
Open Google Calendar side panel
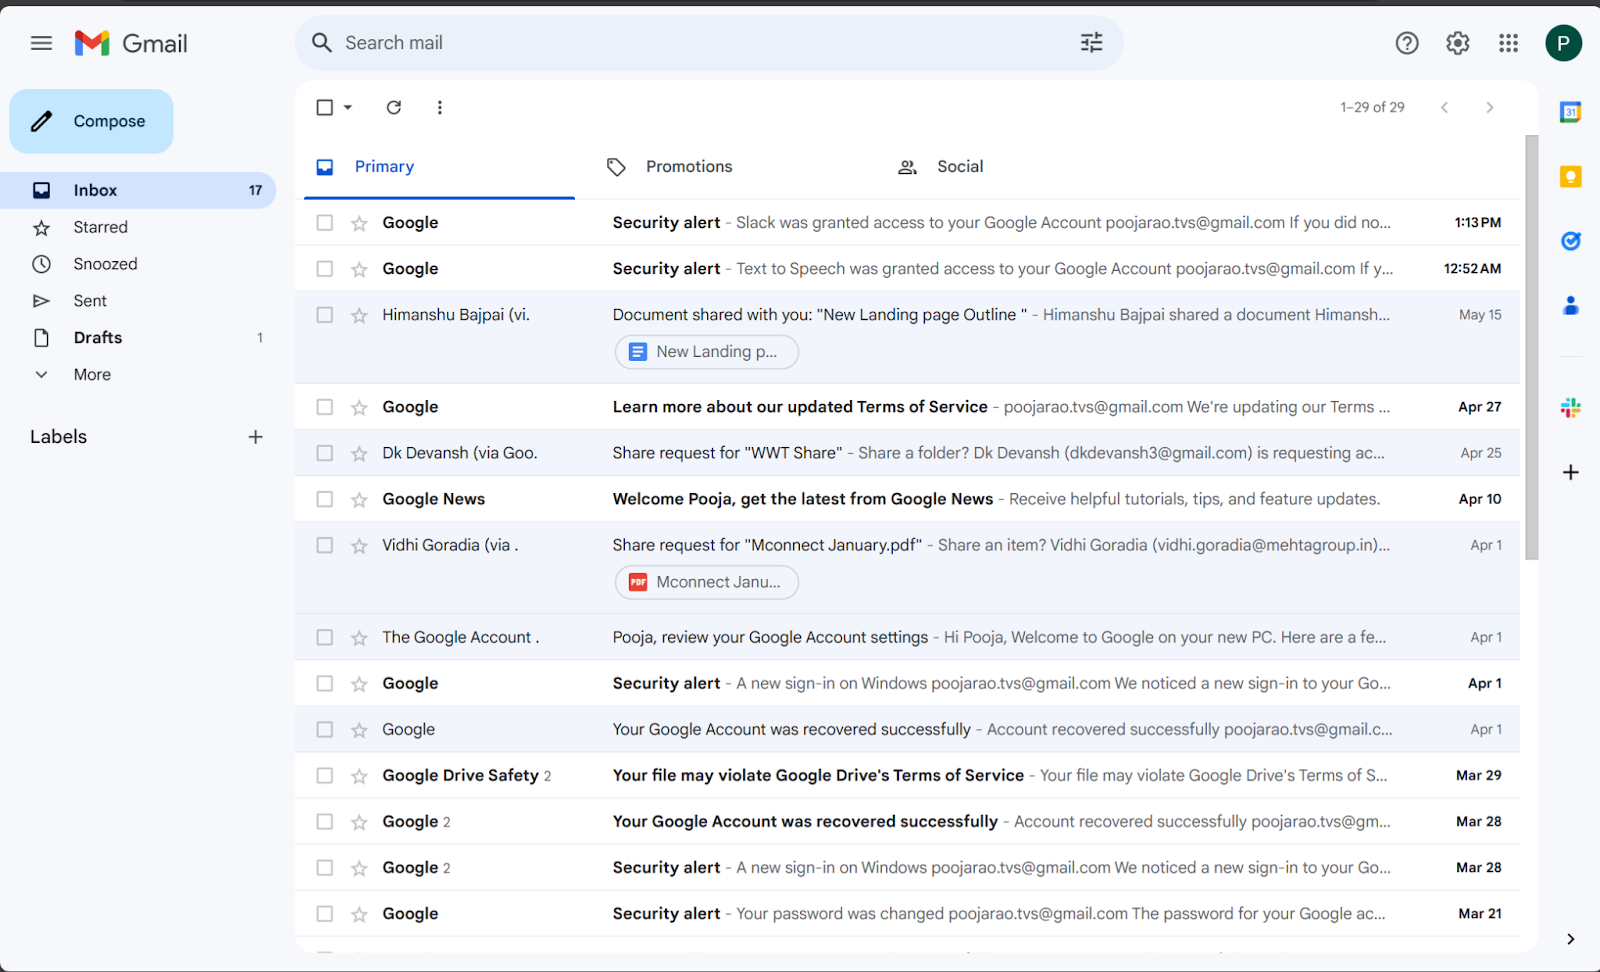(x=1571, y=113)
